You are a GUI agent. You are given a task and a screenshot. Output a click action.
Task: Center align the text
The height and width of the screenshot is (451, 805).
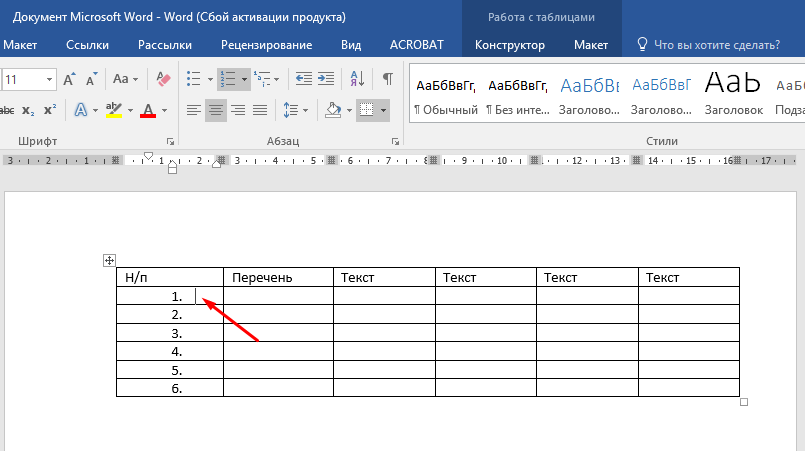[x=216, y=110]
